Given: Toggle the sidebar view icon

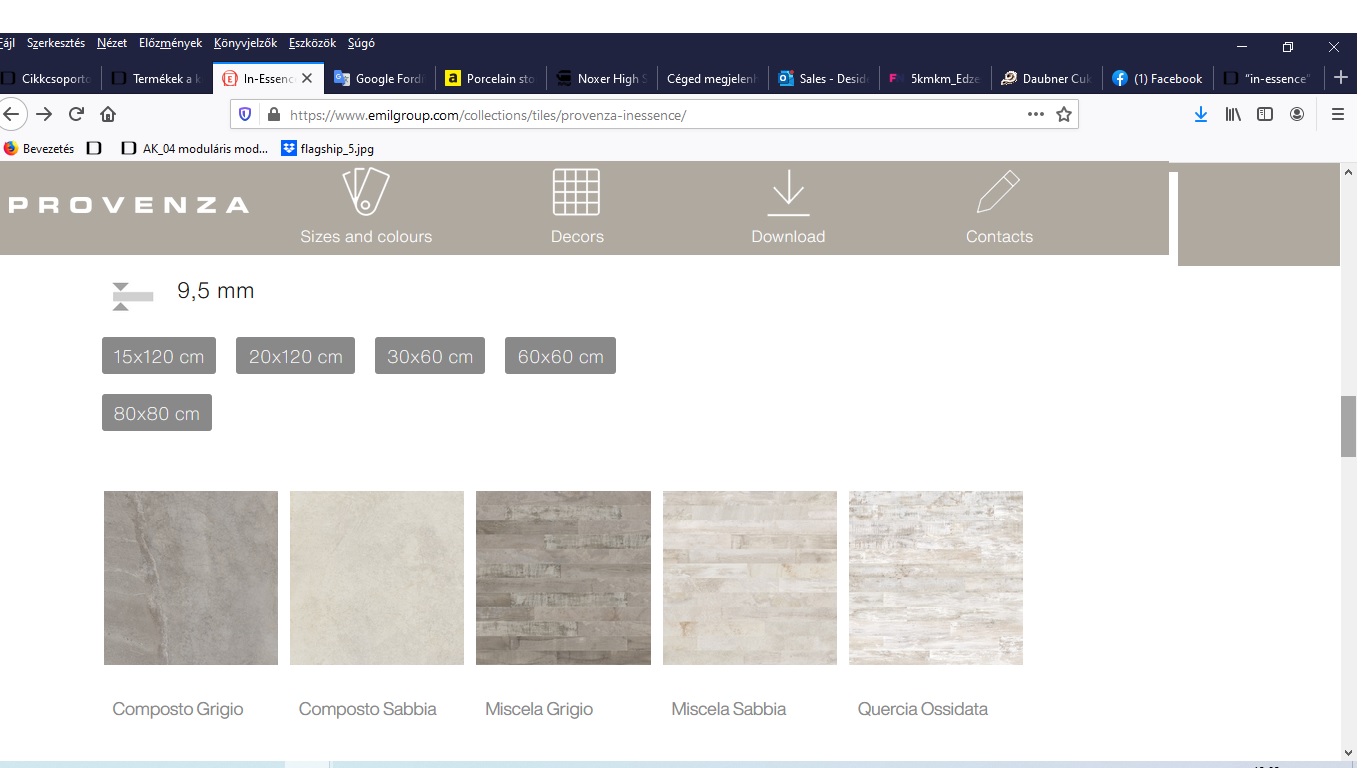Looking at the screenshot, I should (1265, 115).
